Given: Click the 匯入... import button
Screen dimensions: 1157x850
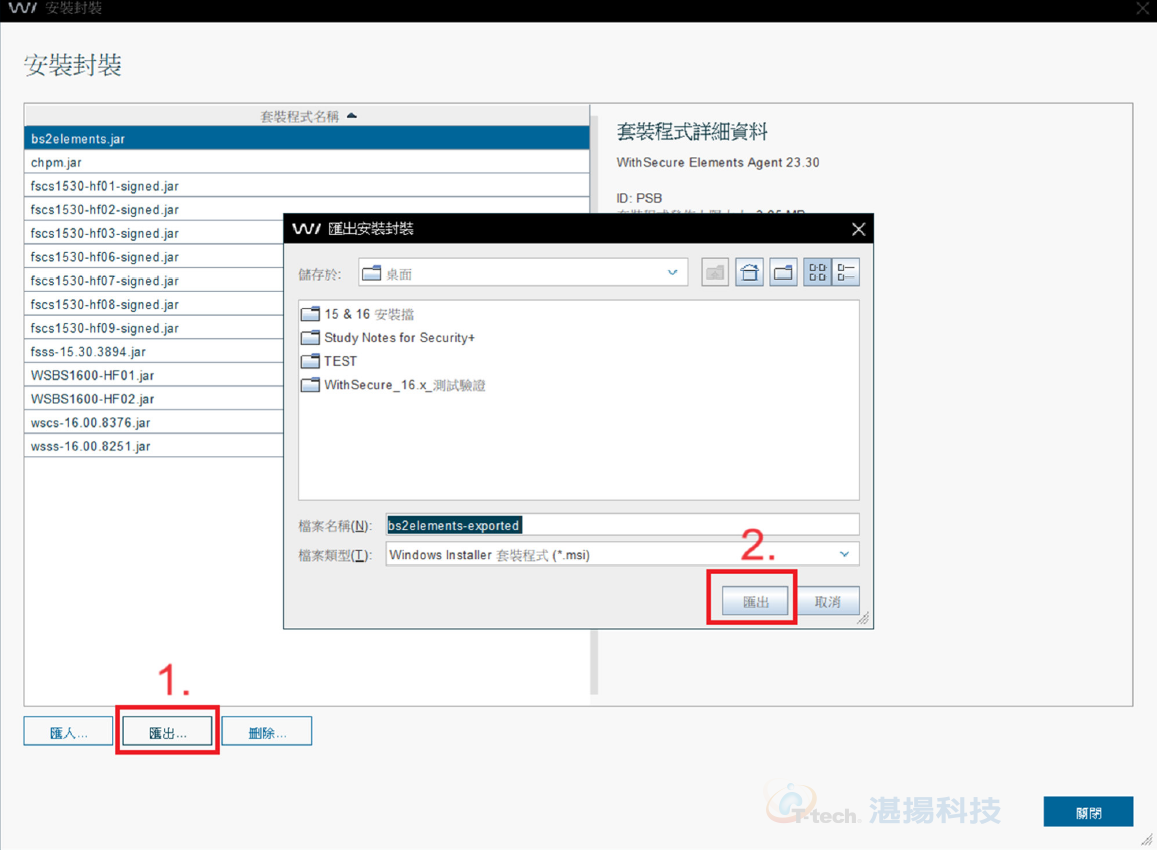Looking at the screenshot, I should pyautogui.click(x=68, y=732).
